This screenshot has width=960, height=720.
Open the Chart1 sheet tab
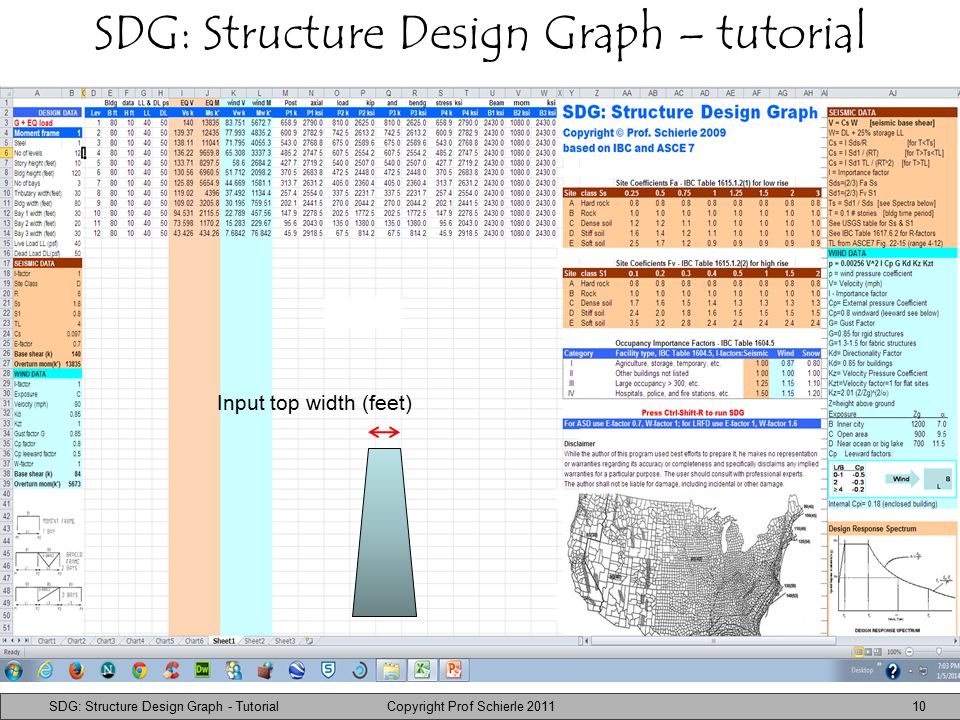click(47, 641)
